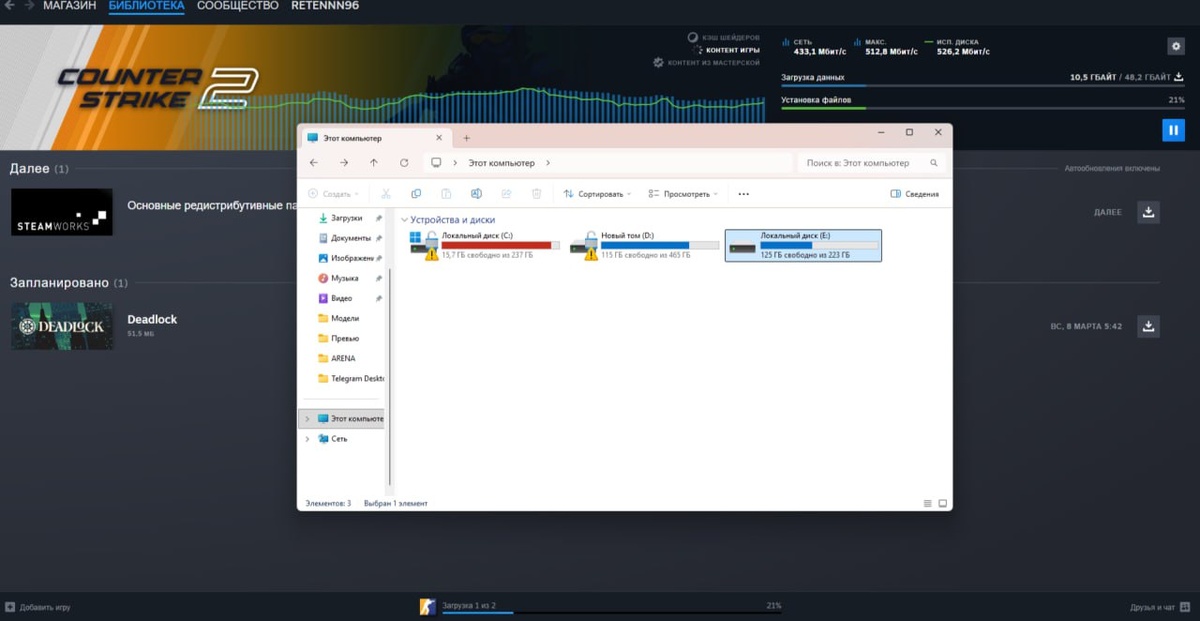Toggle КЭШ ШЕЙДЕРОВ graph legend
This screenshot has width=1200, height=621.
(723, 37)
